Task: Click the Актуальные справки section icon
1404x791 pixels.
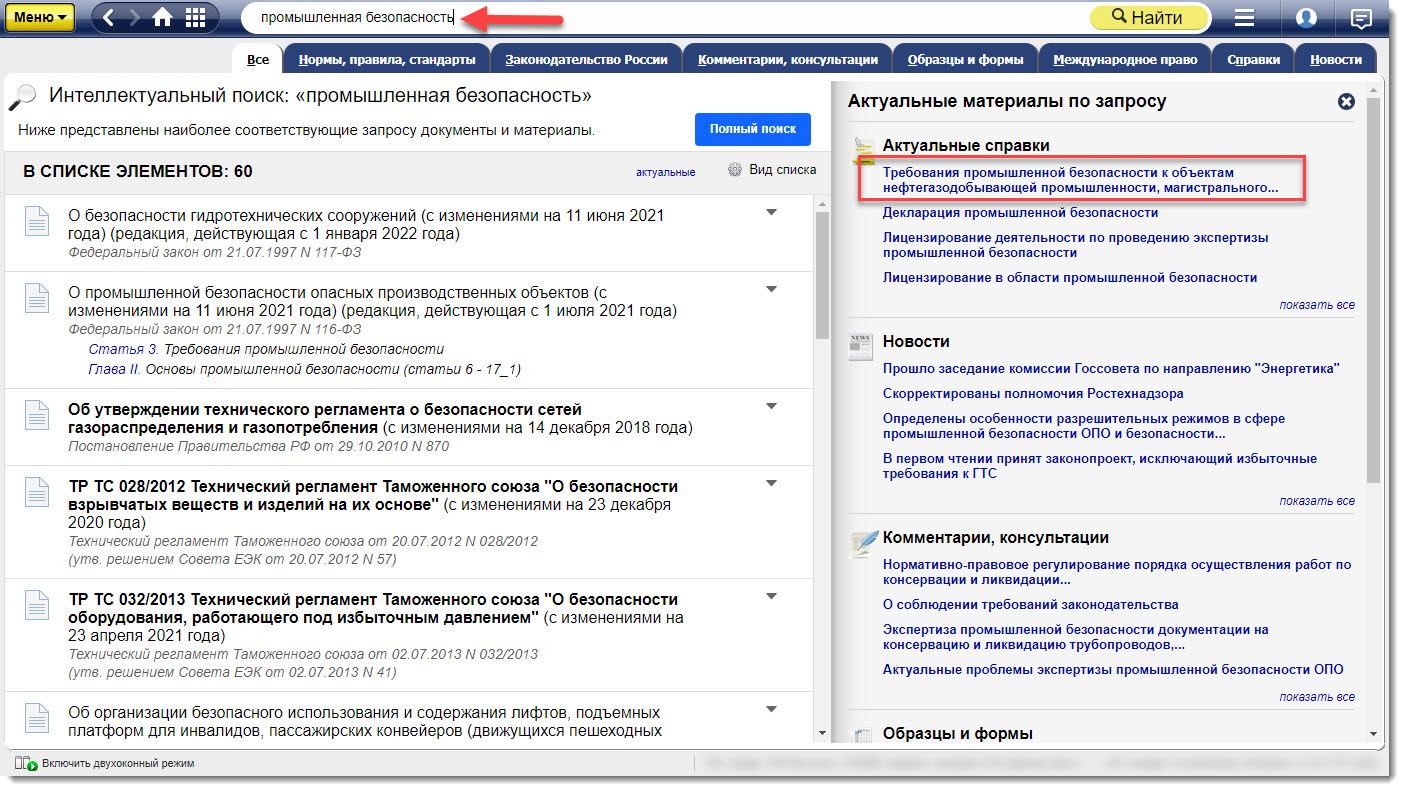Action: [x=862, y=149]
